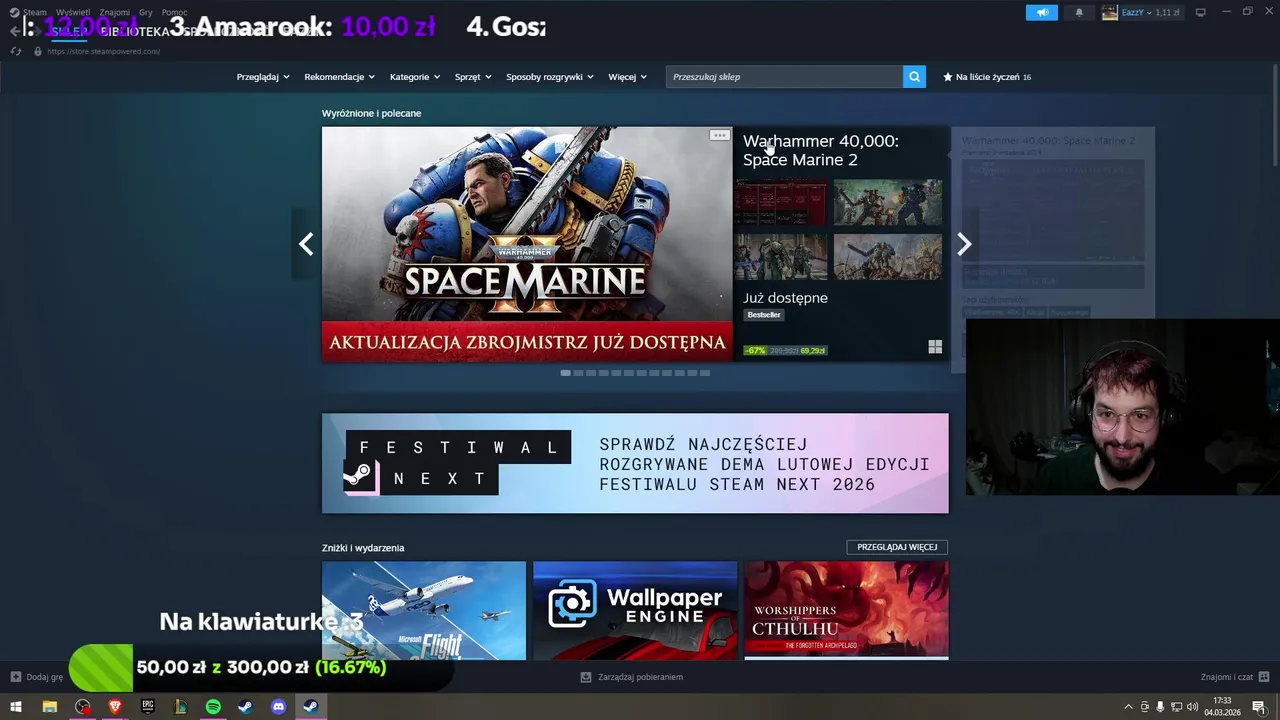
Task: Reload the store page
Action: [16, 51]
